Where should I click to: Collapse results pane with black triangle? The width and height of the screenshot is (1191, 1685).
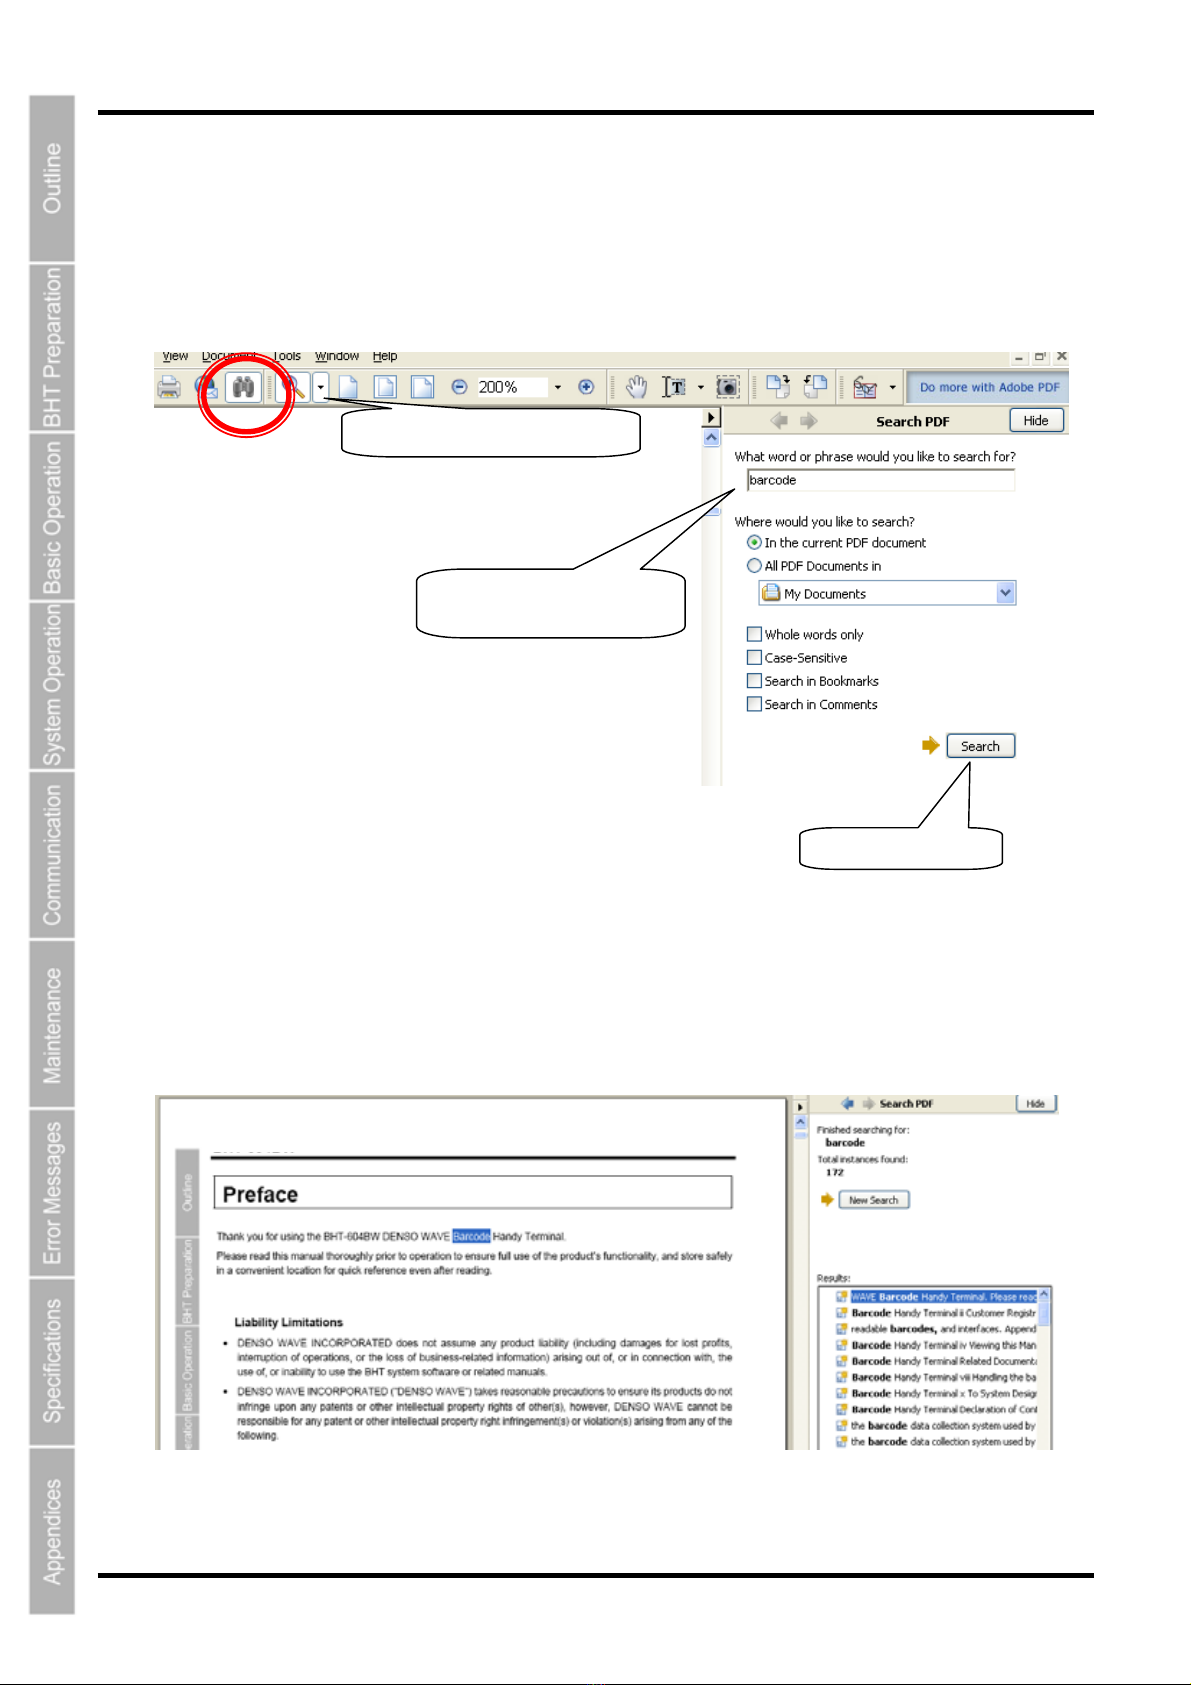coord(799,1107)
